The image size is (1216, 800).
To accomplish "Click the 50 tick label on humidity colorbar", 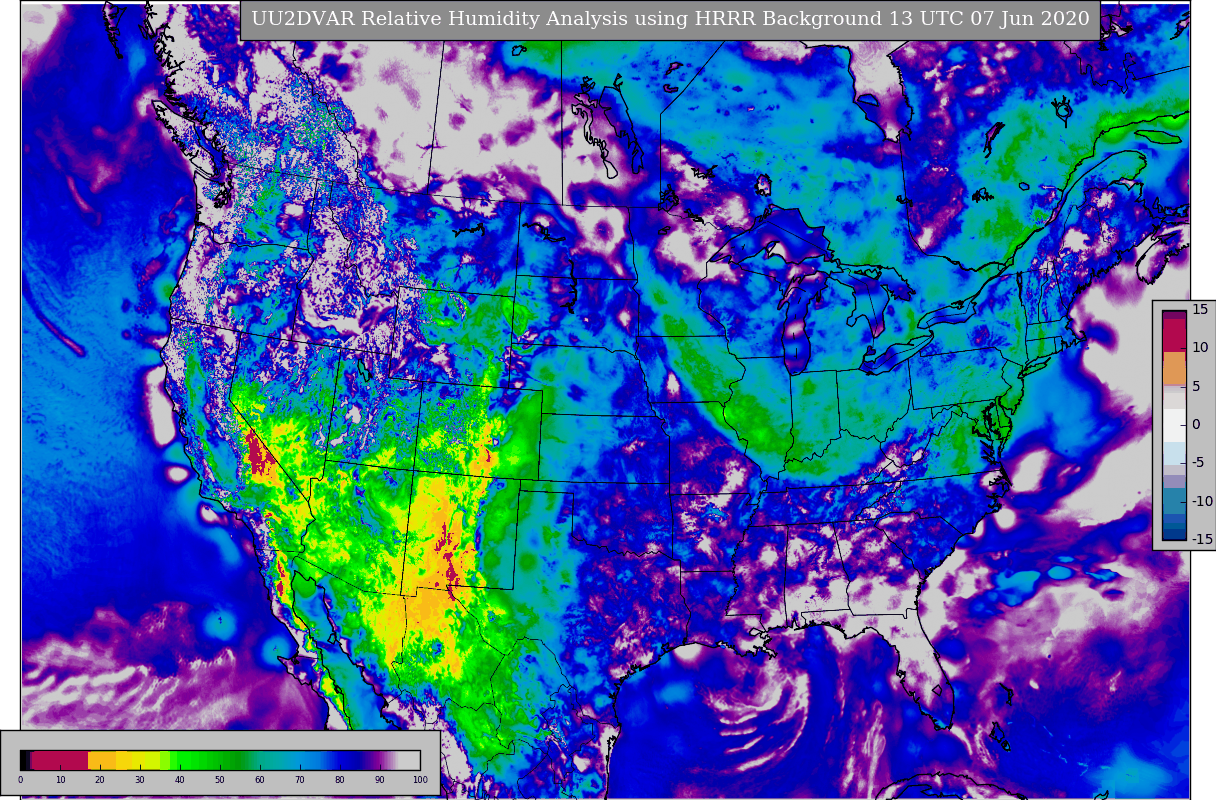I will [x=220, y=780].
